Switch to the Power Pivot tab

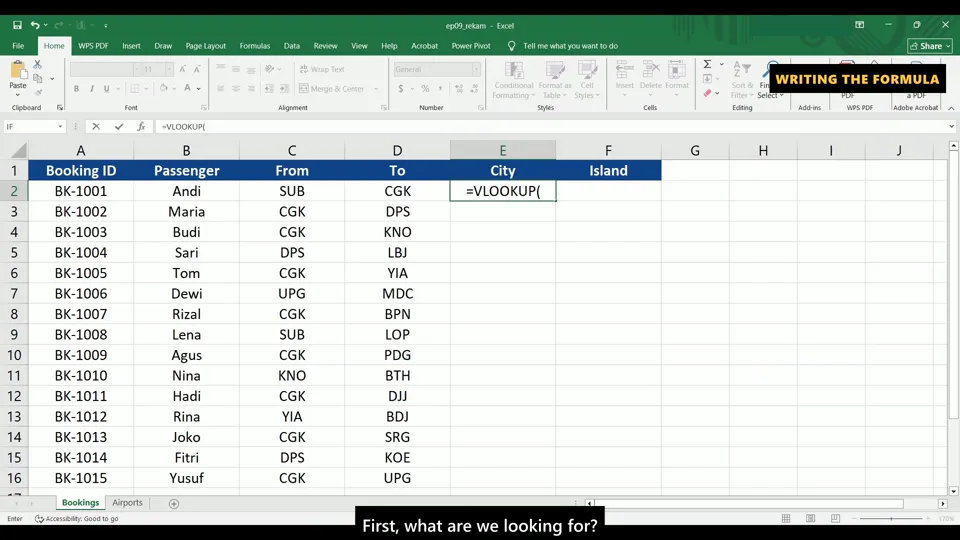[471, 46]
